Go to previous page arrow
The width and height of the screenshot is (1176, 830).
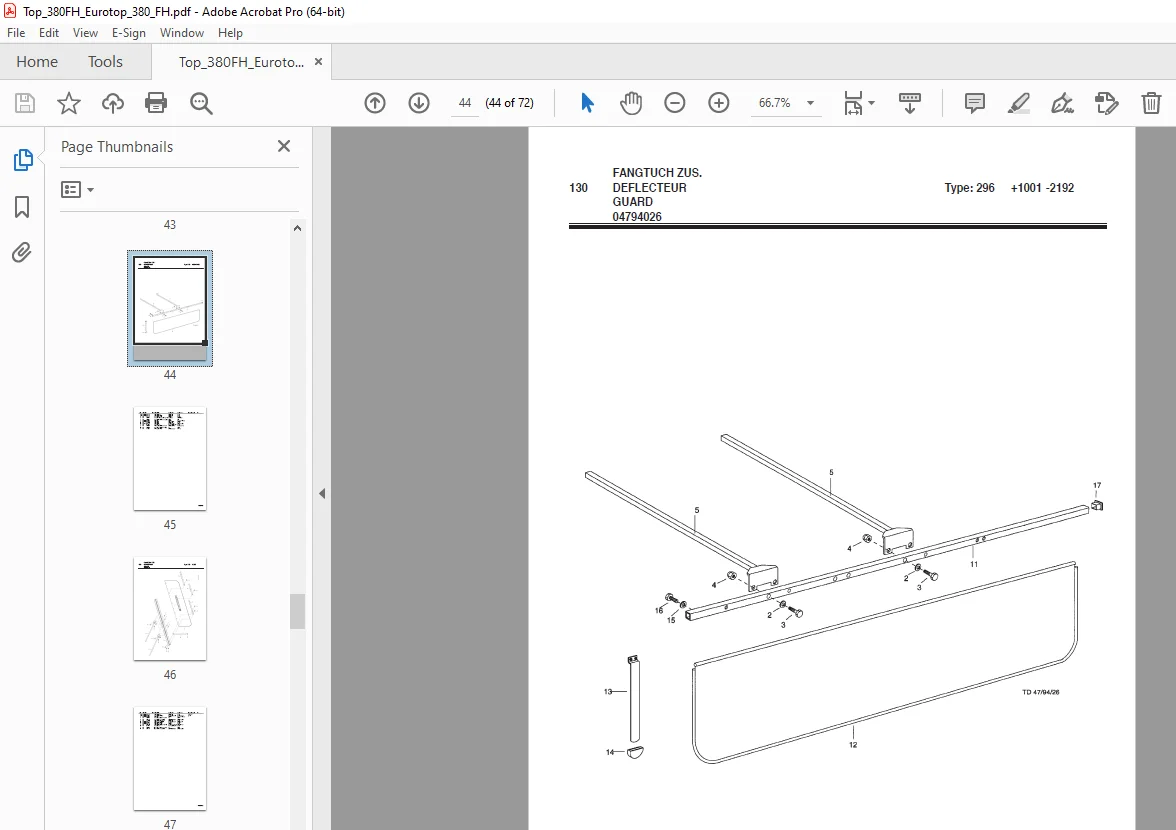pyautogui.click(x=375, y=103)
